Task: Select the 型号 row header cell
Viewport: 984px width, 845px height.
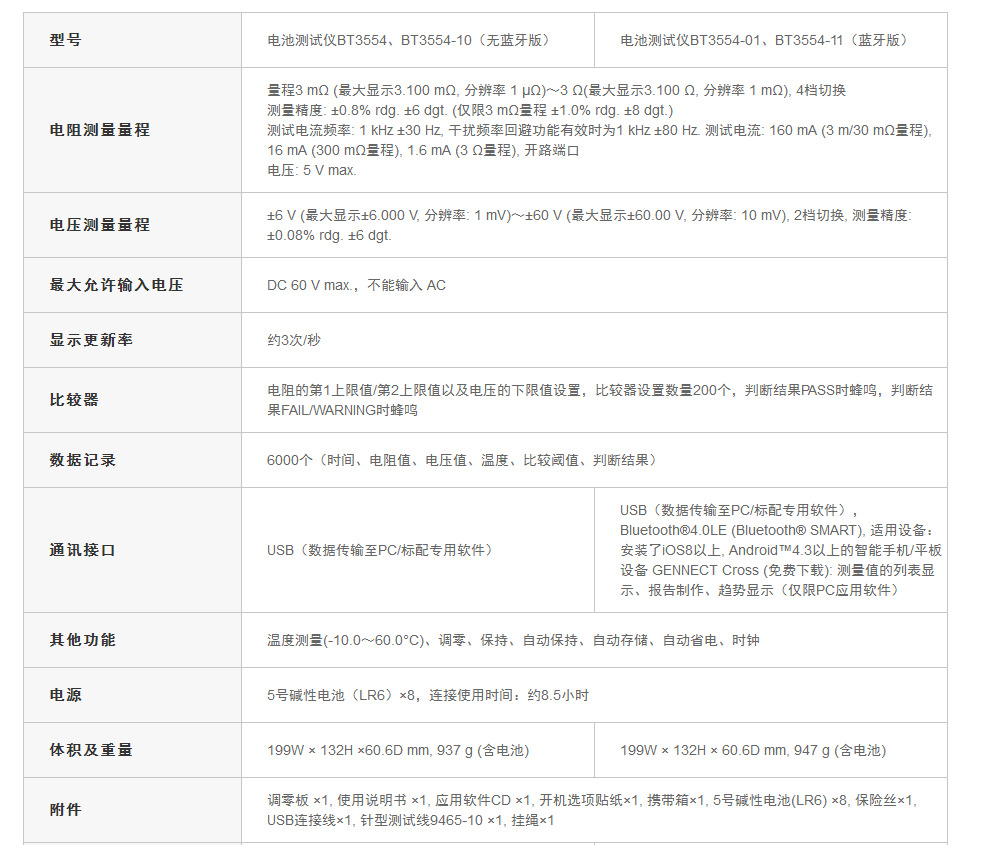Action: tap(132, 40)
